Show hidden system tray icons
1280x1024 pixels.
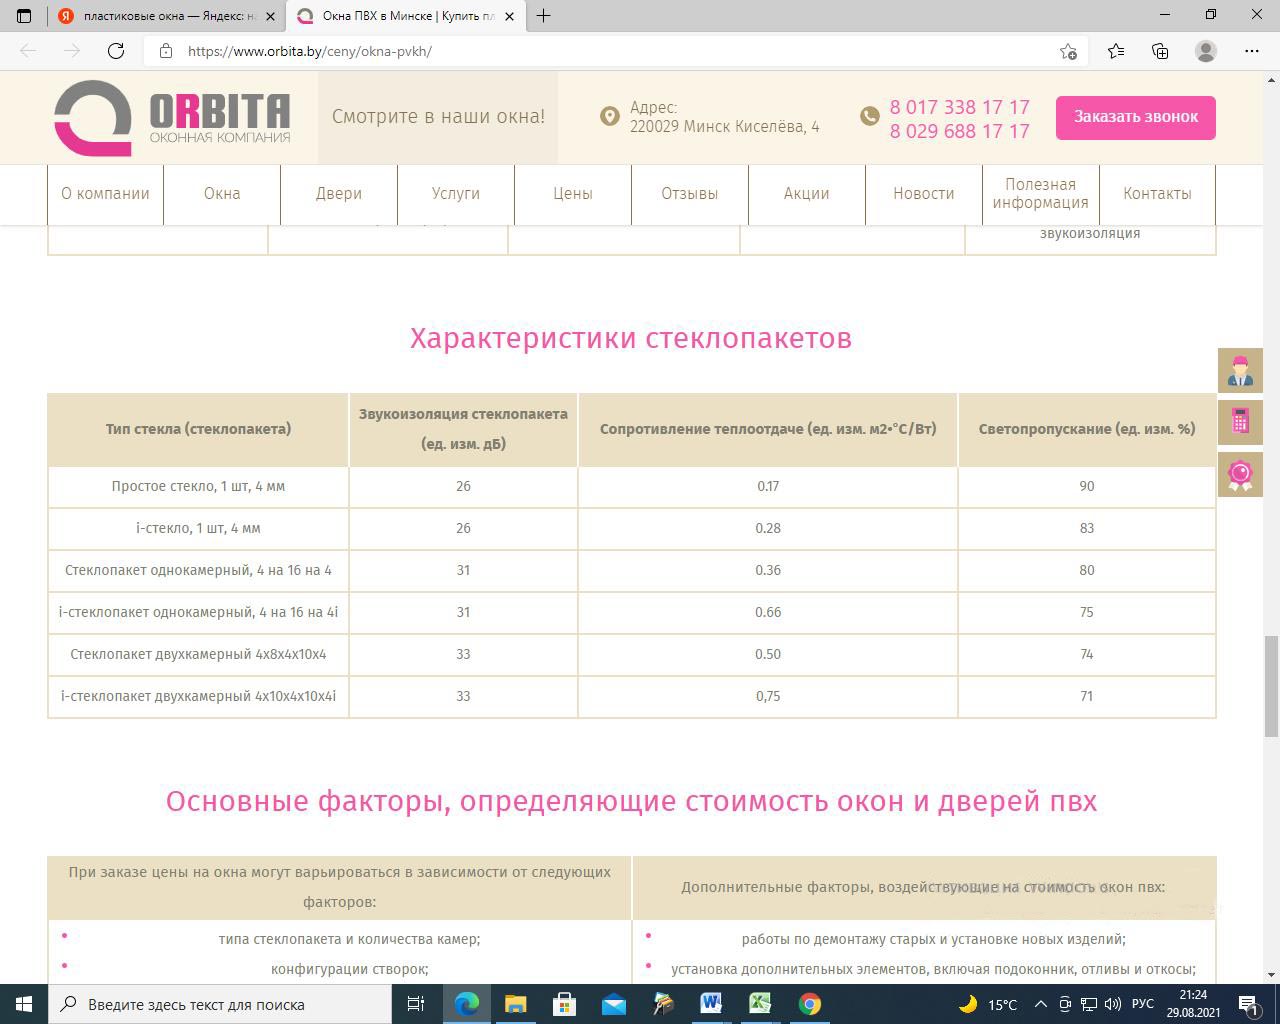[x=1040, y=1004]
